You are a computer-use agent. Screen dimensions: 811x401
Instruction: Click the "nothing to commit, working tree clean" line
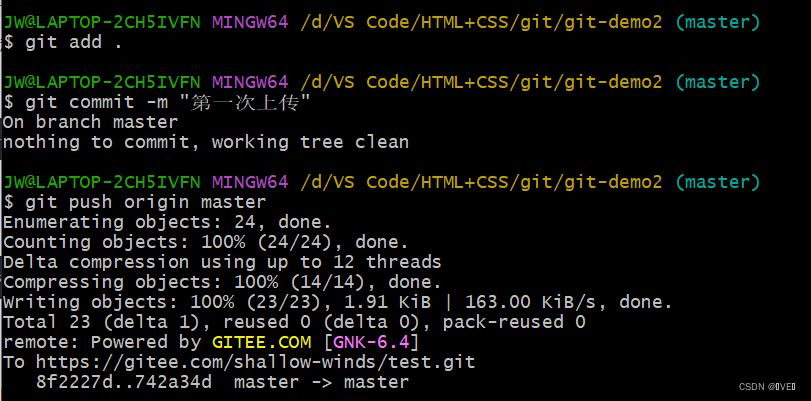206,142
